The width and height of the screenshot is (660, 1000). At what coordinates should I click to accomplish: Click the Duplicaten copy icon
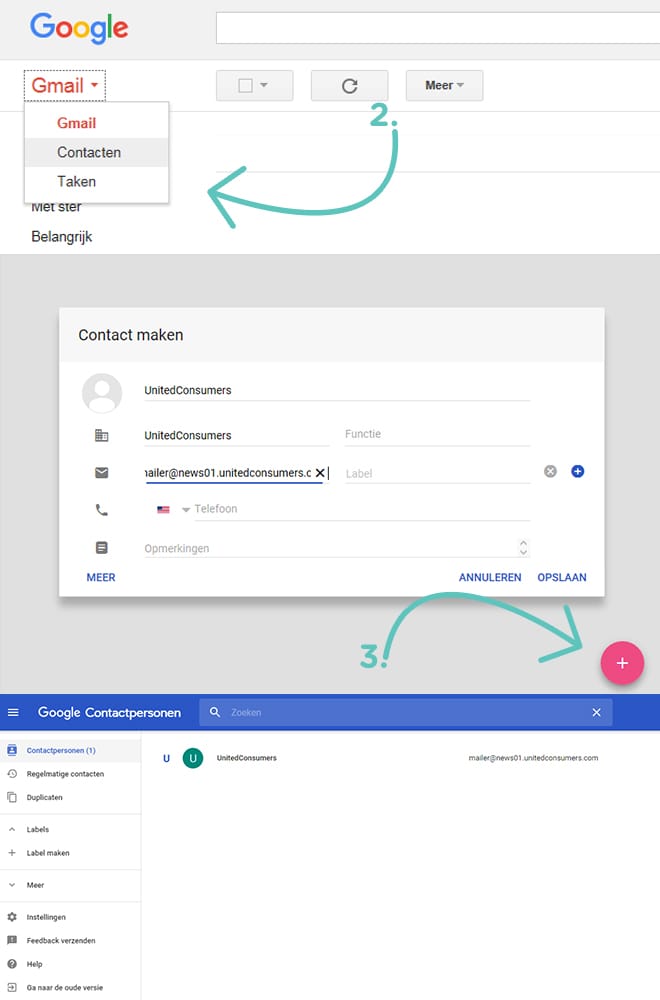pyautogui.click(x=12, y=797)
